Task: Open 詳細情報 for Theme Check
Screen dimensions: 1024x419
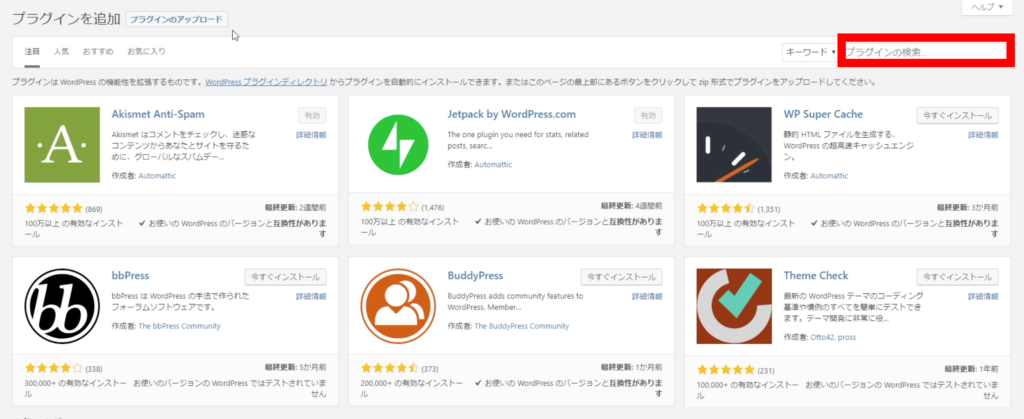Action: coord(983,296)
